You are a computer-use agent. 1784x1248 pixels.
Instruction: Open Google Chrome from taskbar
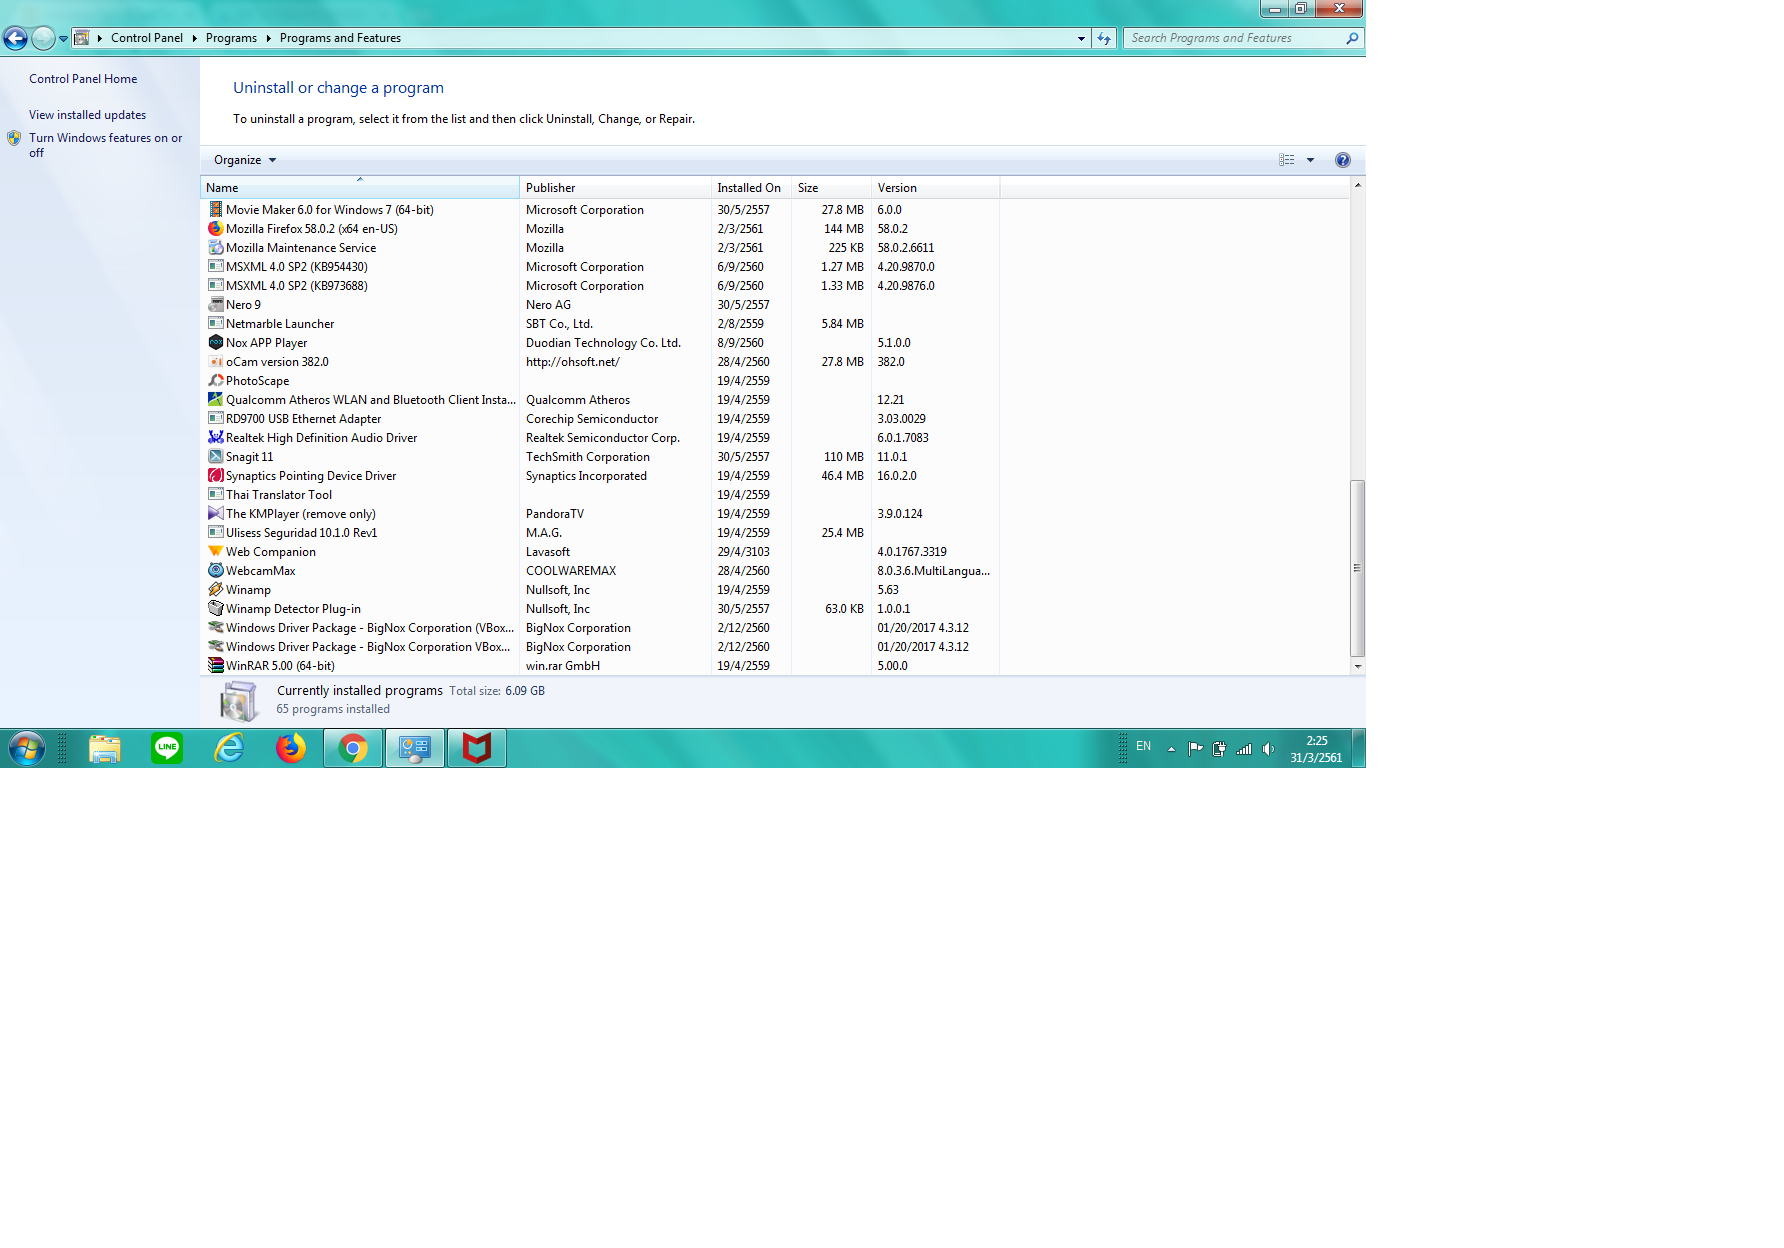[353, 748]
